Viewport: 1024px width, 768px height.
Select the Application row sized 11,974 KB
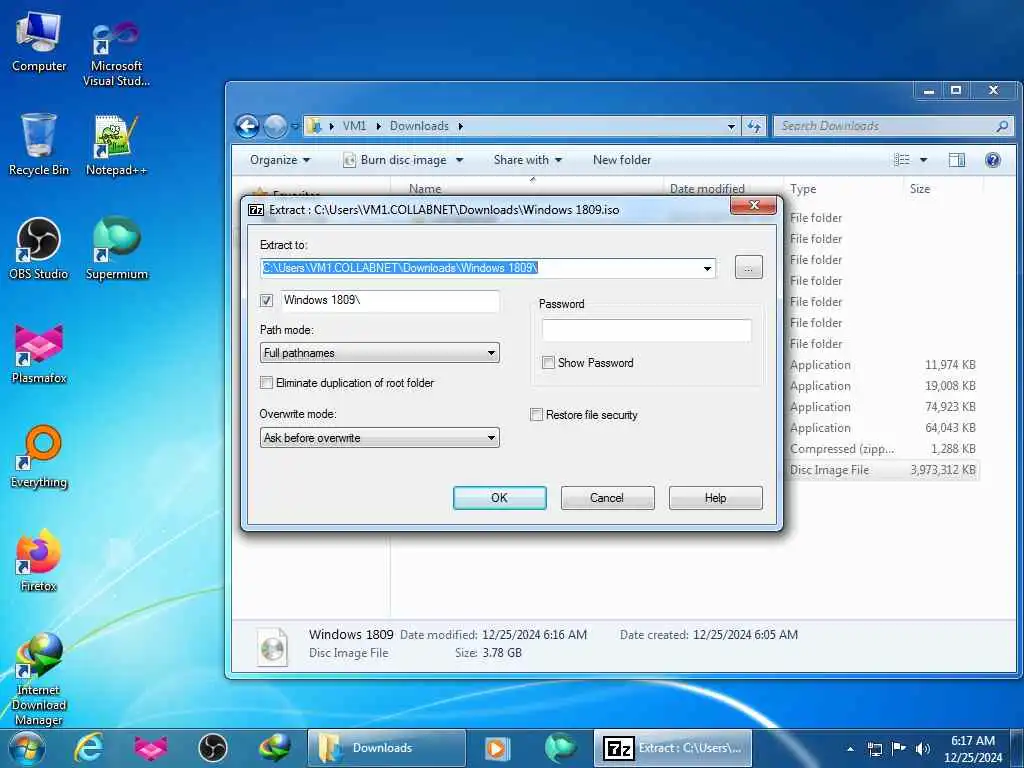pyautogui.click(x=883, y=365)
